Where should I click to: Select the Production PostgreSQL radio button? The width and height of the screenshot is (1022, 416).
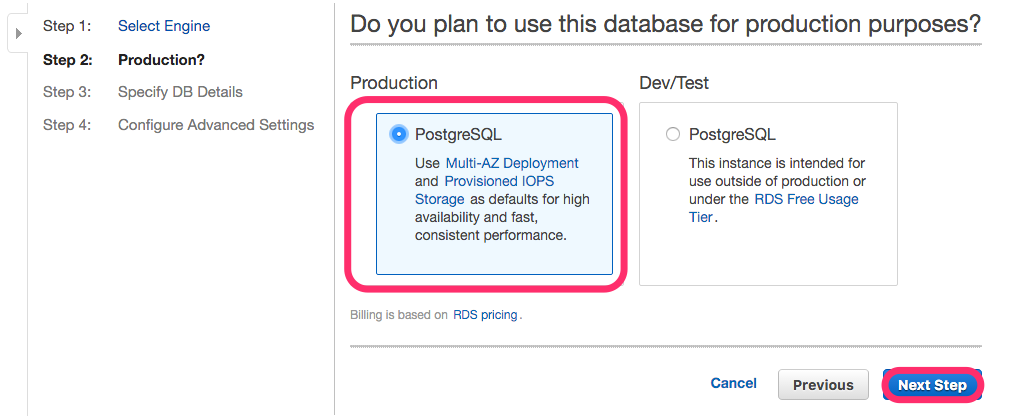click(x=398, y=134)
